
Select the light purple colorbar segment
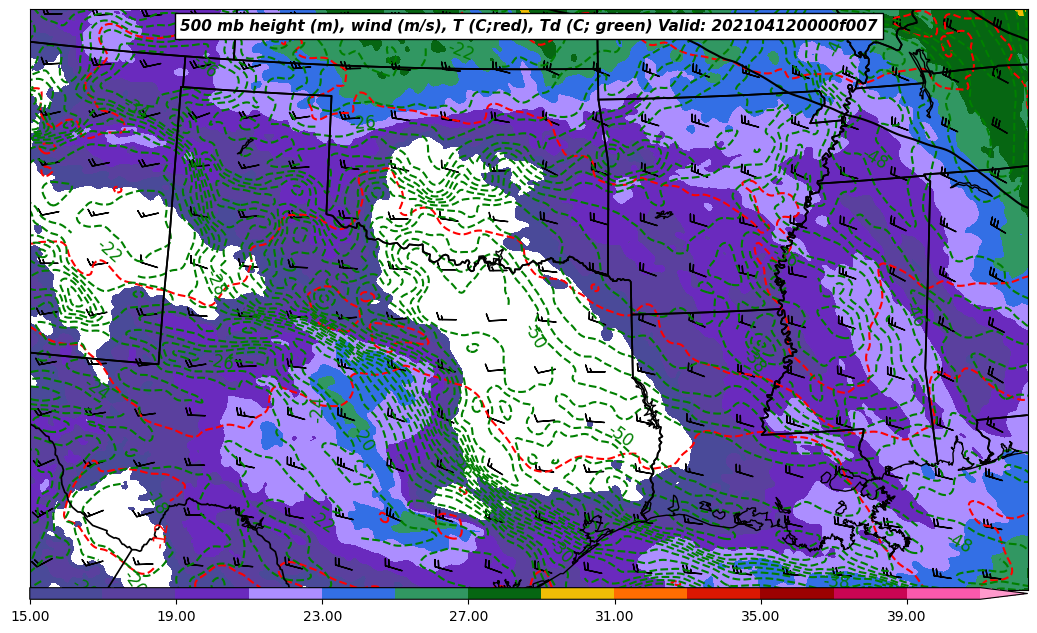pyautogui.click(x=285, y=593)
